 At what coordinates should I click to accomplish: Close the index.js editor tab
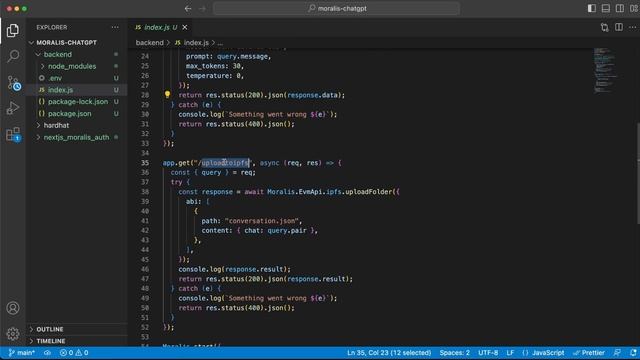pyautogui.click(x=185, y=27)
